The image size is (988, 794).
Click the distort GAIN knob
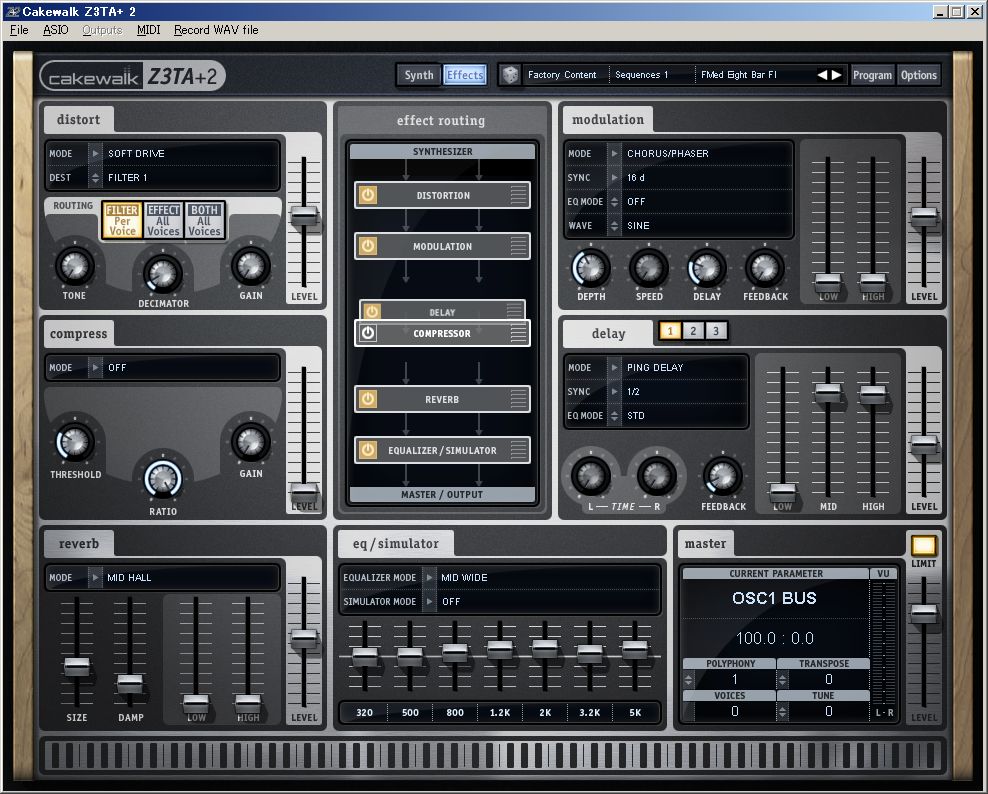pos(251,266)
